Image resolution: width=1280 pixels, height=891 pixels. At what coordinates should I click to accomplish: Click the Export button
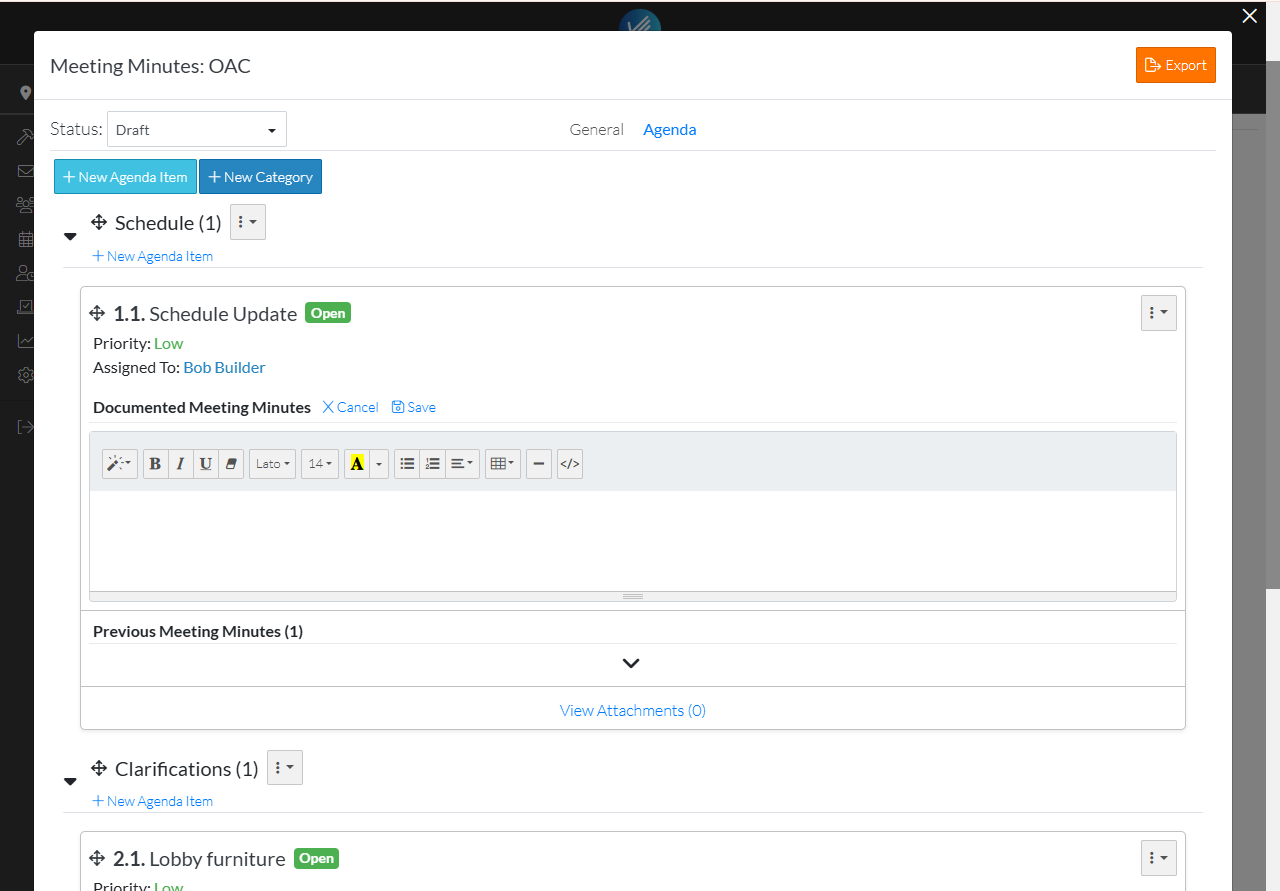[x=1176, y=65]
